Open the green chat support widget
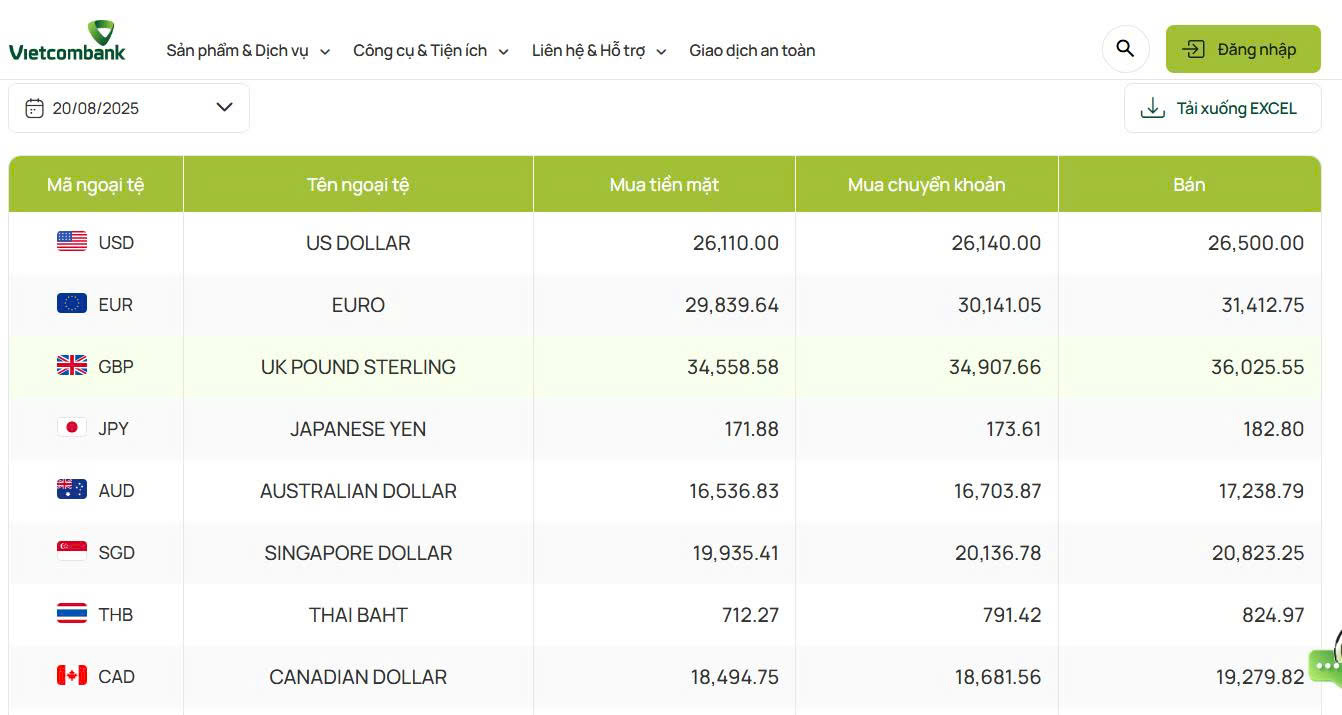 coord(1327,665)
